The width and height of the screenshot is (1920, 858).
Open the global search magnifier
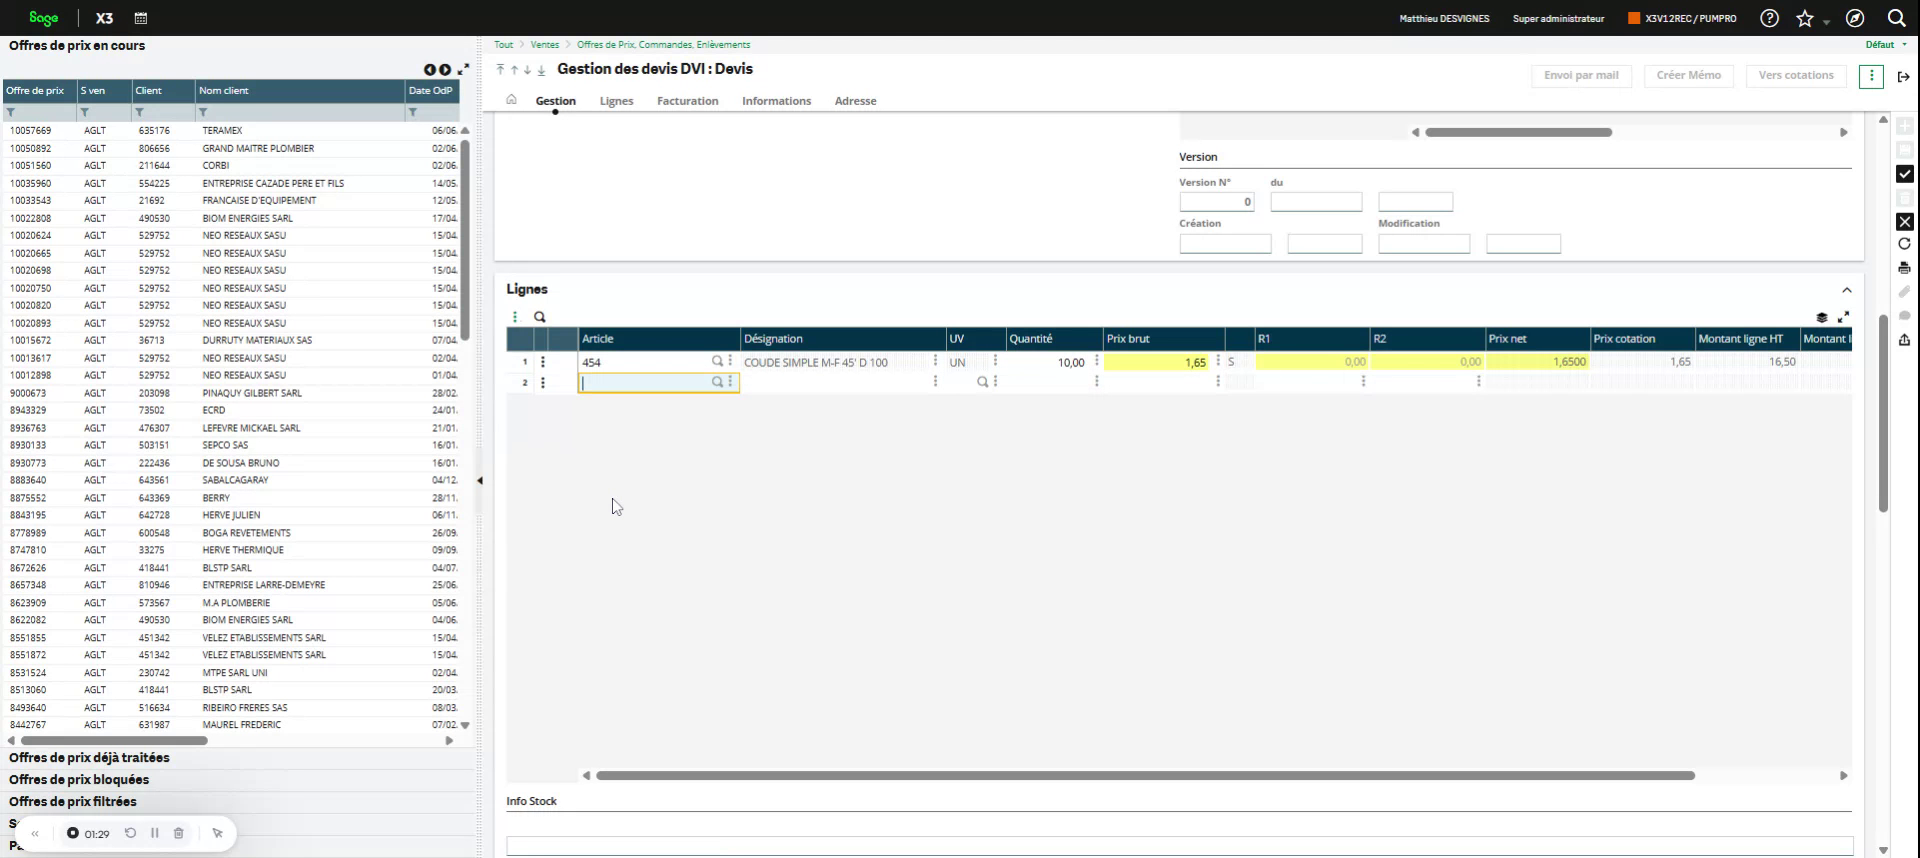1896,18
